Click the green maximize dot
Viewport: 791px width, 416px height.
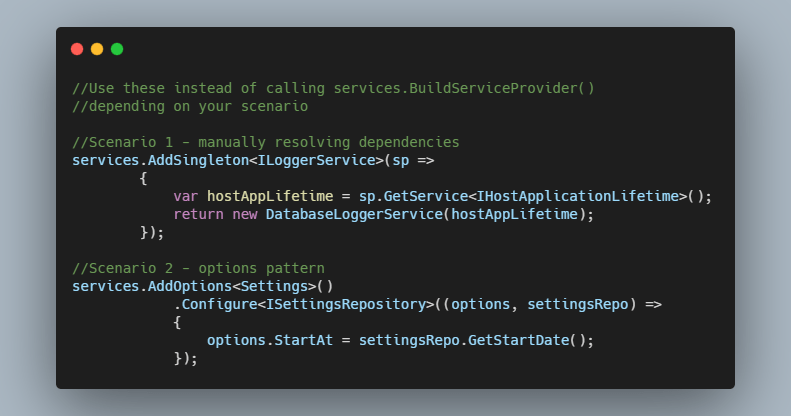pyautogui.click(x=117, y=49)
